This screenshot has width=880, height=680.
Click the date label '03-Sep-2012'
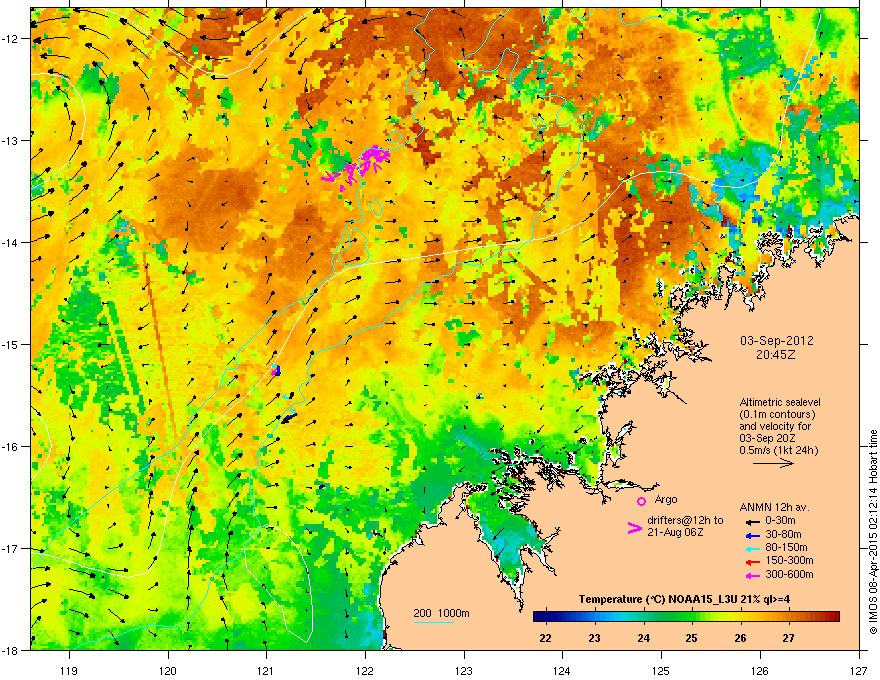pyautogui.click(x=776, y=341)
